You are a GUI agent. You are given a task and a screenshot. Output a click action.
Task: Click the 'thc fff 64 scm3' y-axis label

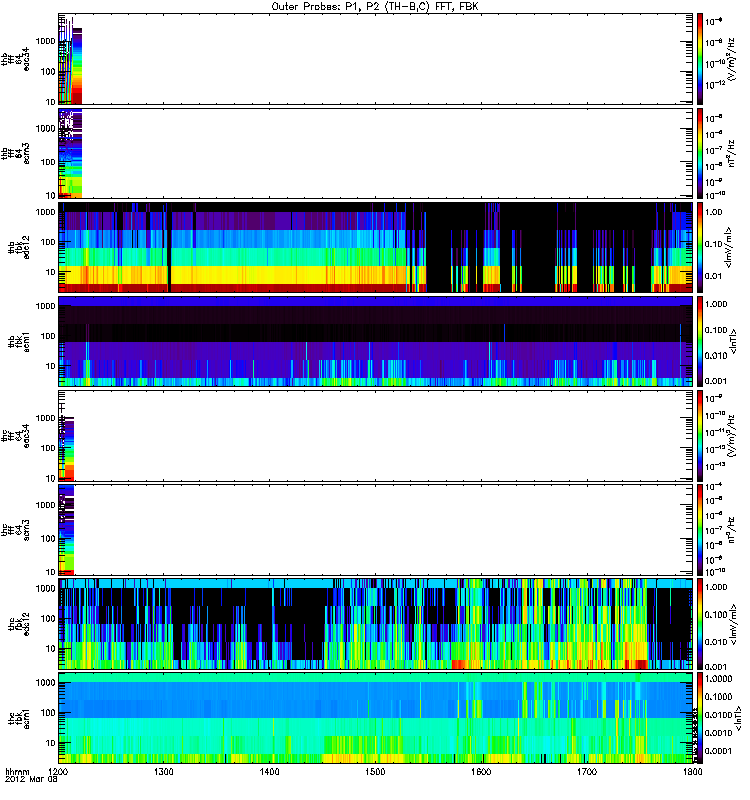pos(16,531)
